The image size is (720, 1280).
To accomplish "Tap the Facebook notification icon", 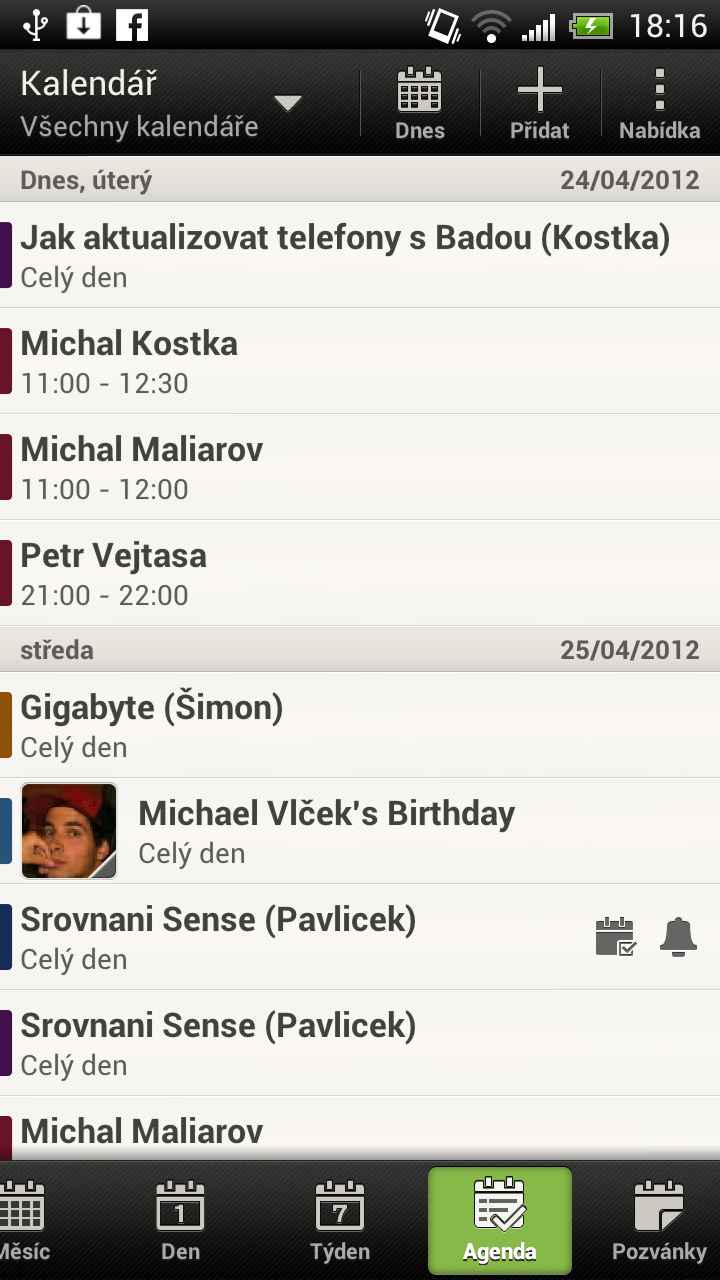I will pyautogui.click(x=132, y=25).
